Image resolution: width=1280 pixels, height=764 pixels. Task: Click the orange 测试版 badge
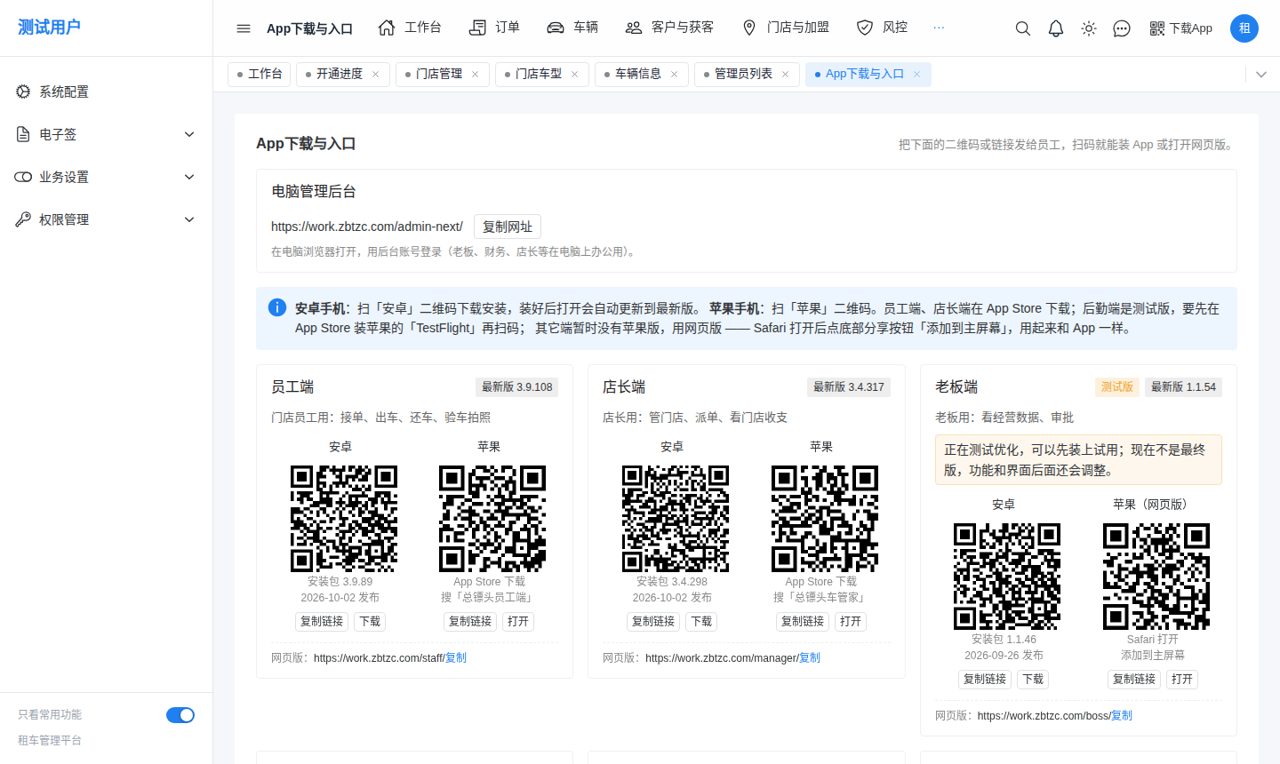click(1117, 387)
